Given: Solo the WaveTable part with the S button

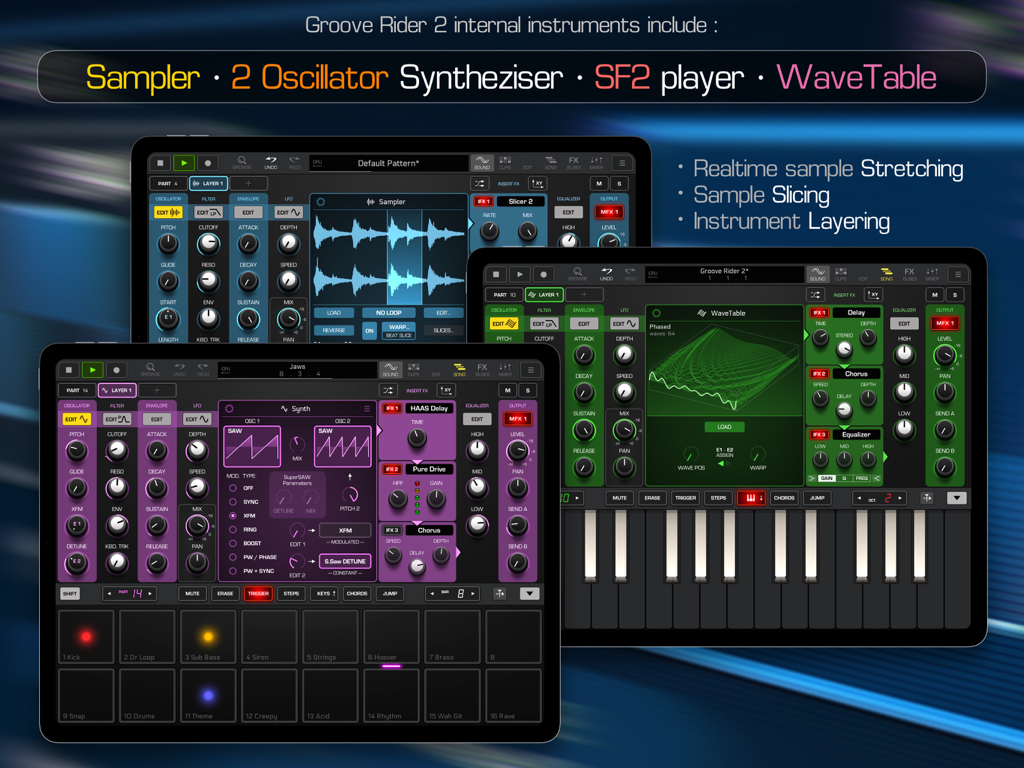Looking at the screenshot, I should [955, 294].
